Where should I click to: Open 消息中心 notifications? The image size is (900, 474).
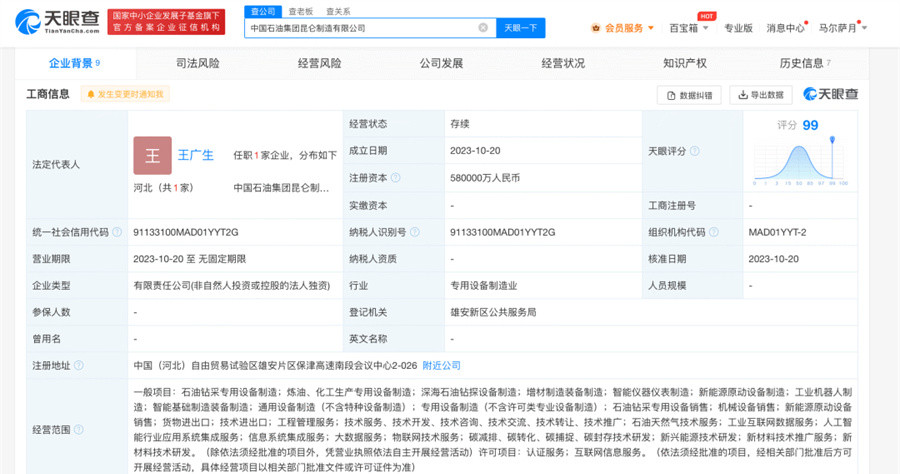(786, 28)
